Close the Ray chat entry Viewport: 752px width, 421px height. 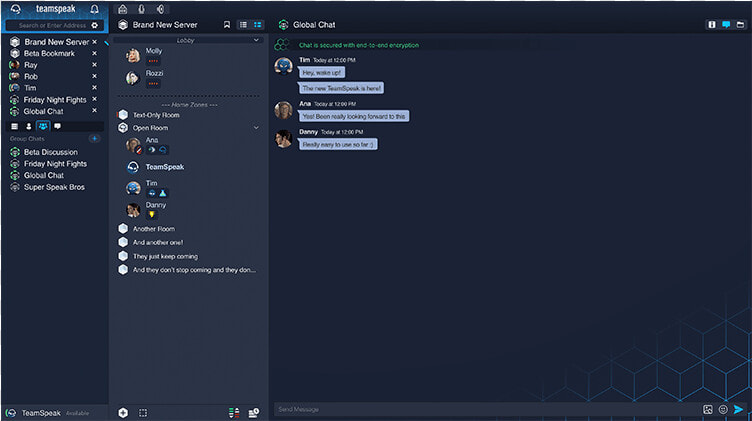(x=94, y=65)
